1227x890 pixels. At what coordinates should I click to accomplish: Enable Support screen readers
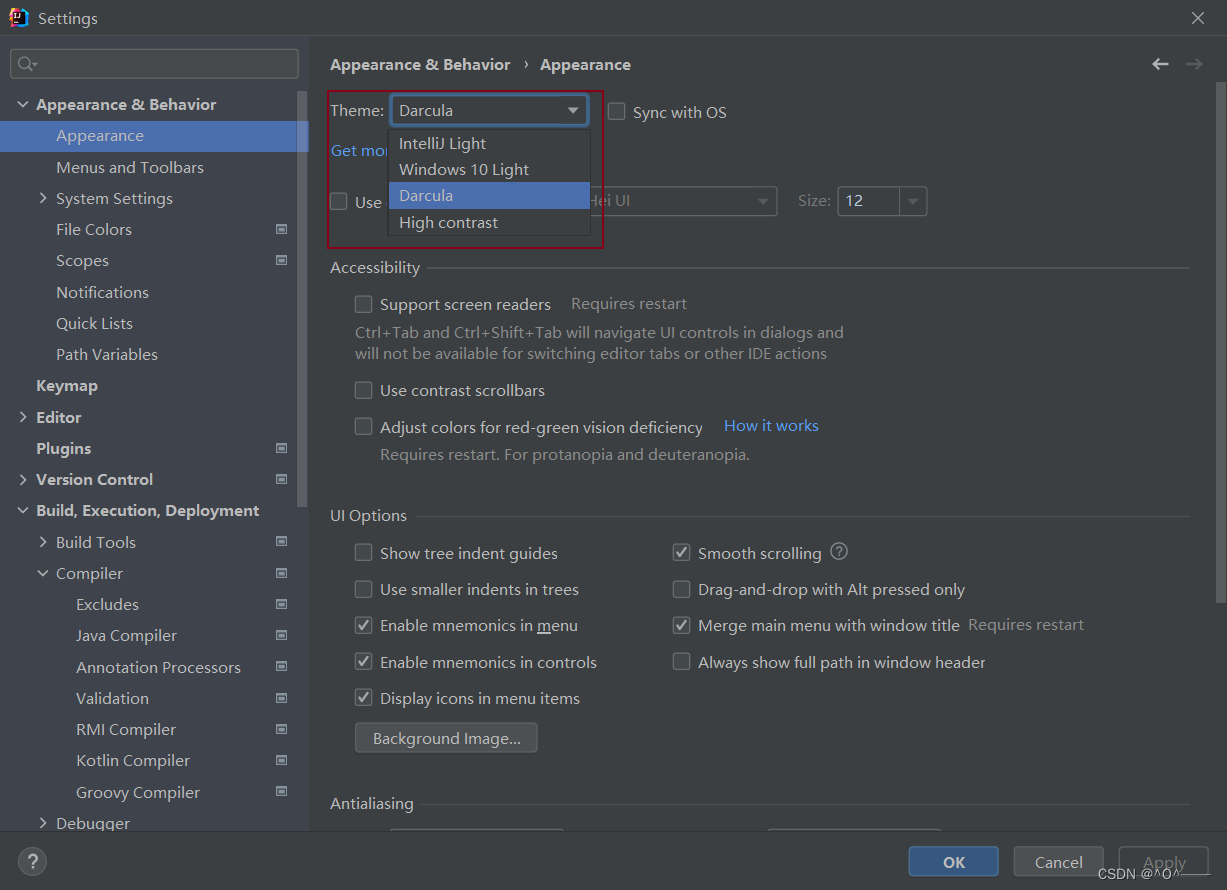(364, 304)
